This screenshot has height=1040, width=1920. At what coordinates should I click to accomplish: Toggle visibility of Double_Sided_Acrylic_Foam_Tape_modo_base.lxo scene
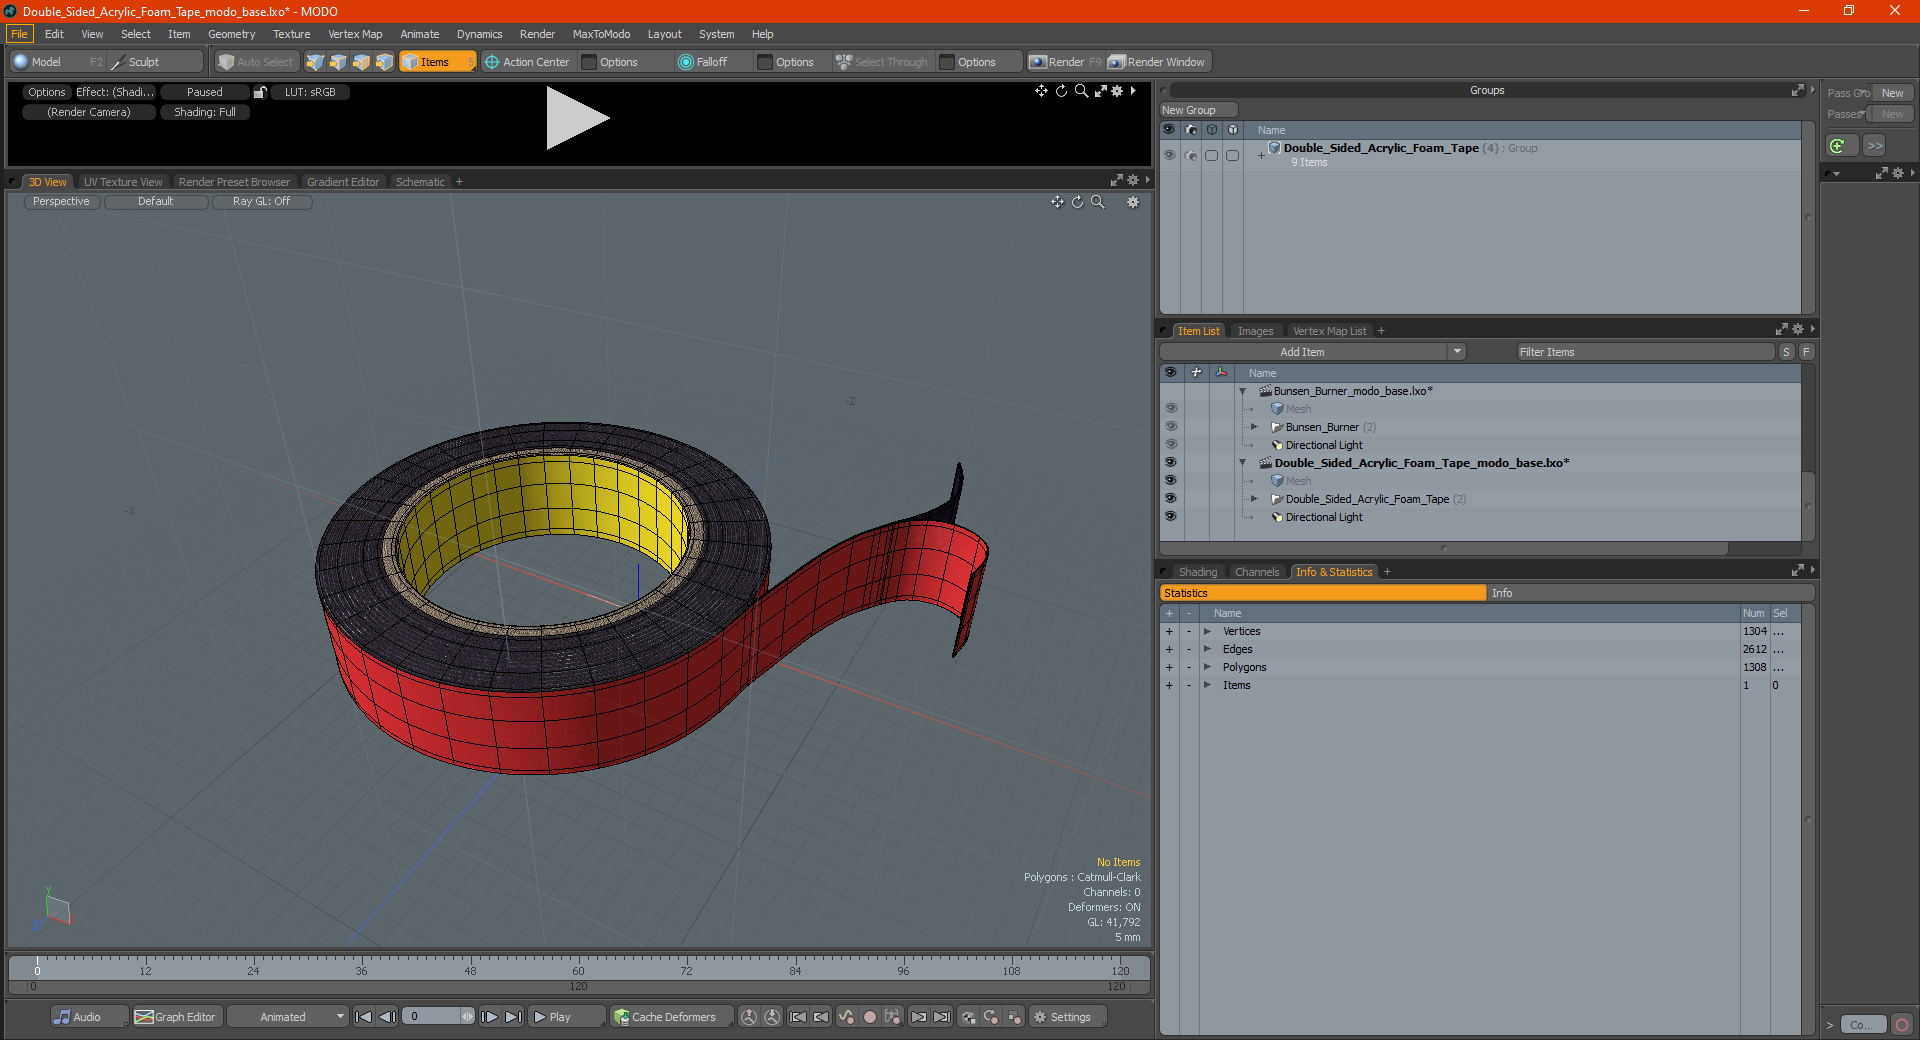point(1170,463)
